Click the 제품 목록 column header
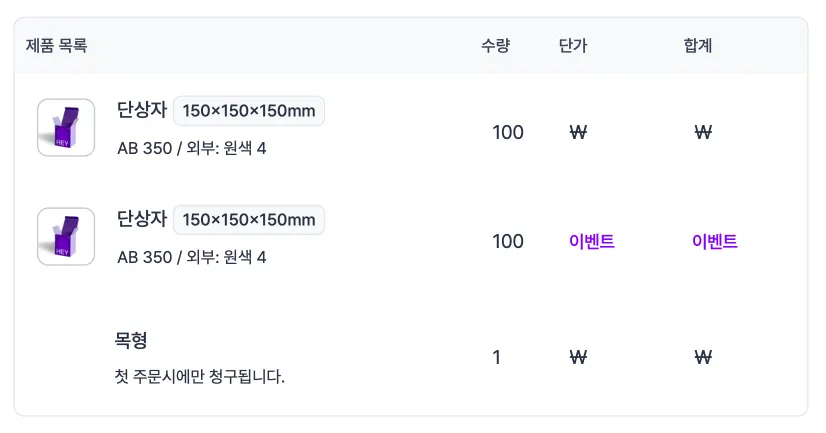 [x=56, y=46]
